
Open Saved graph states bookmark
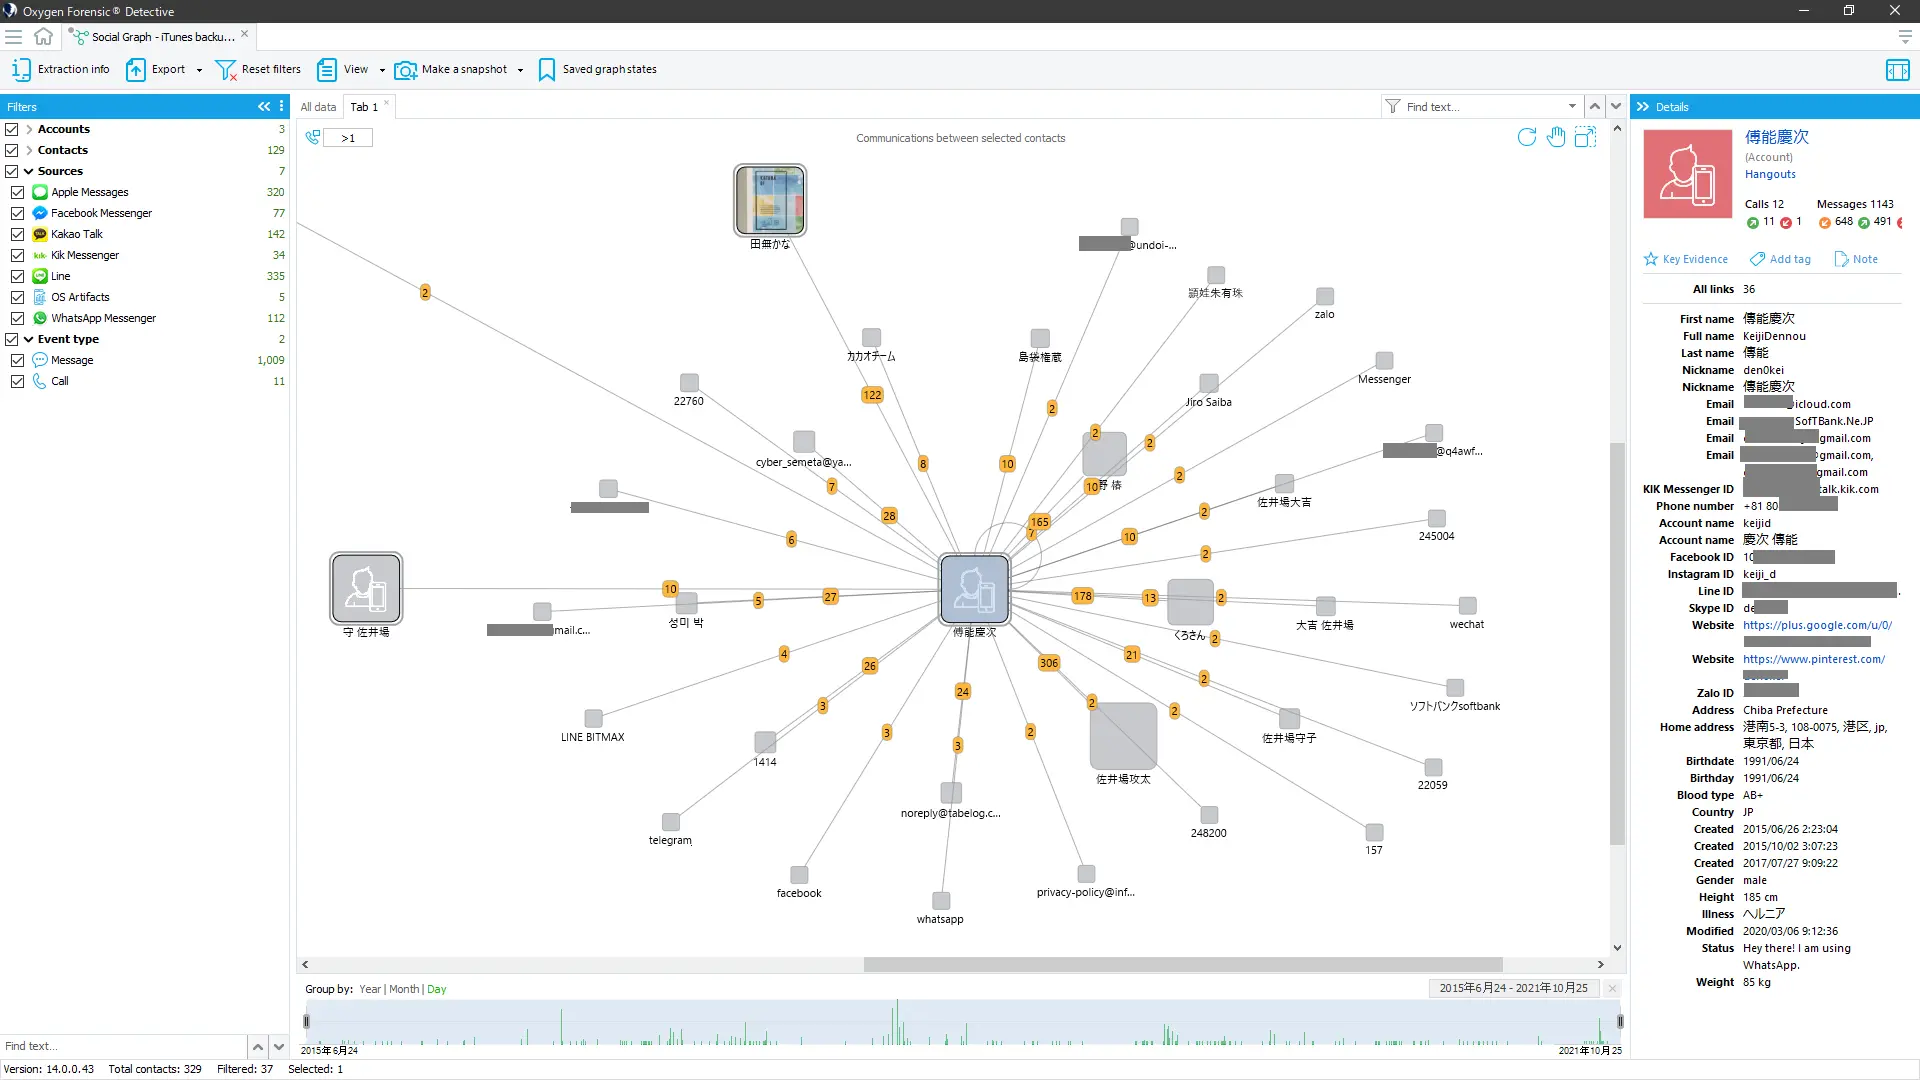(x=546, y=69)
